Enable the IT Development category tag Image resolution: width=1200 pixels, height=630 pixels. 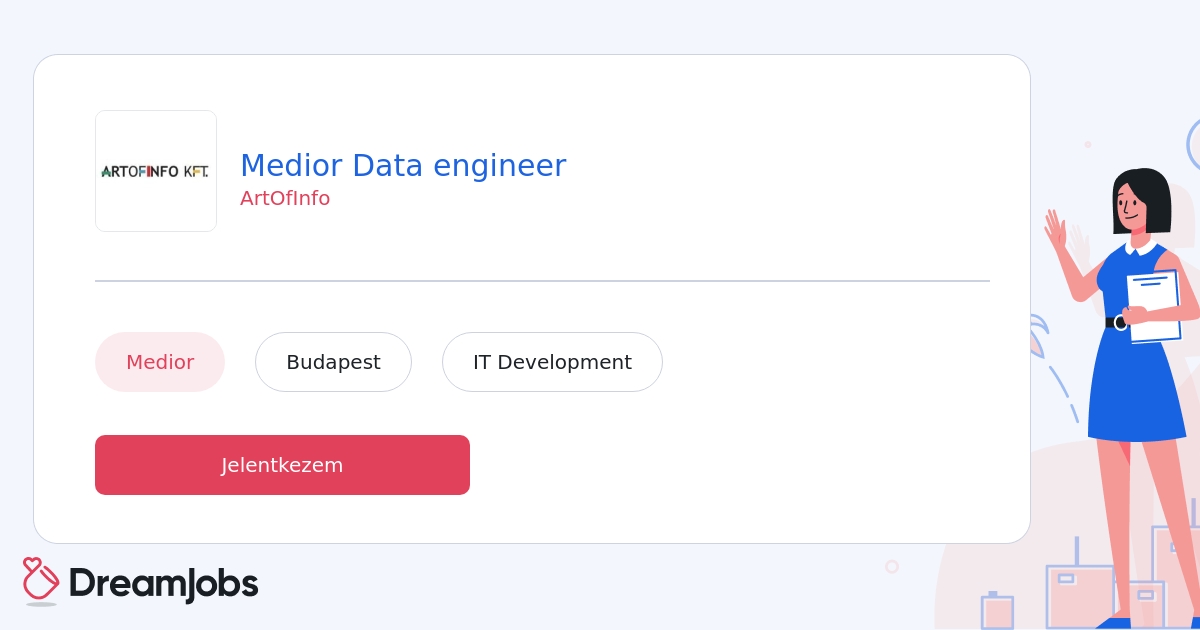click(552, 362)
